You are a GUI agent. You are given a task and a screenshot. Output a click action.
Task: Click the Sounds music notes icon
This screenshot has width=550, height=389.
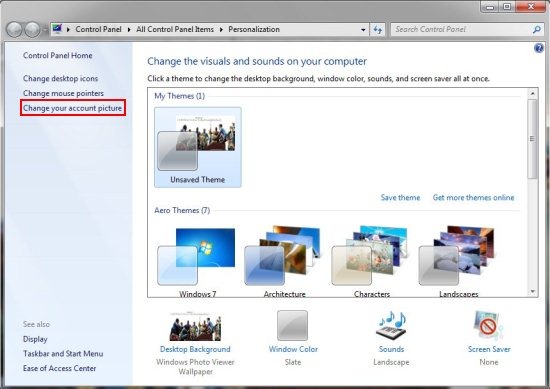click(391, 325)
